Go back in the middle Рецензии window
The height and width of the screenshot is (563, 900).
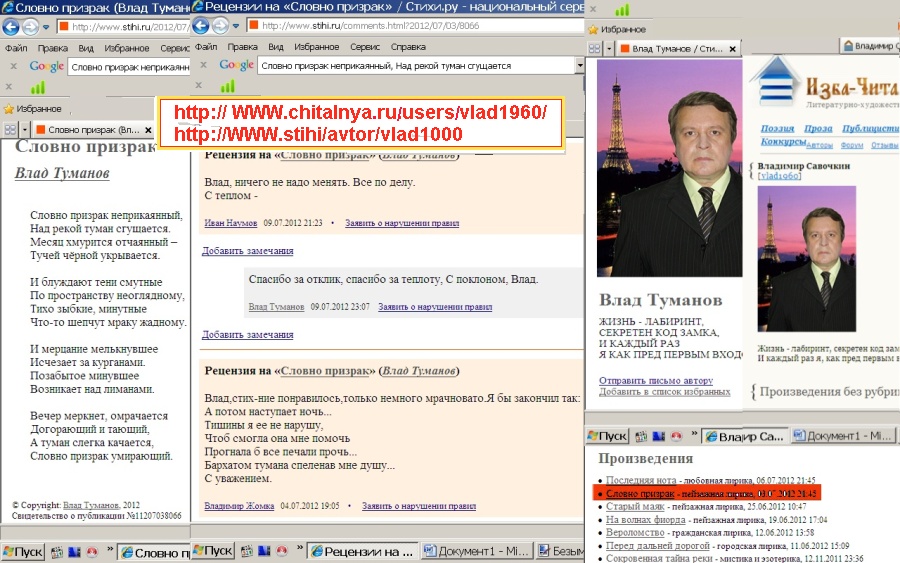coord(201,25)
